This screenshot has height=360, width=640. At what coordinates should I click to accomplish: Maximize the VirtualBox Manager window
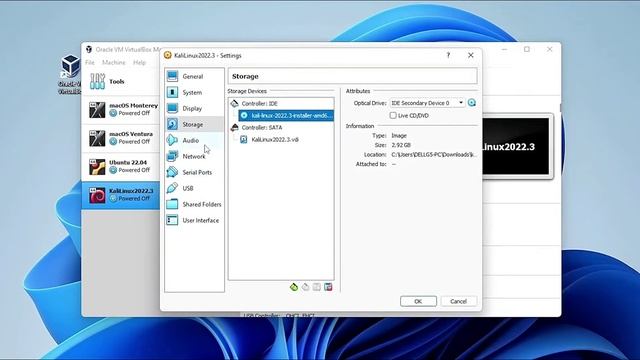tap(527, 49)
